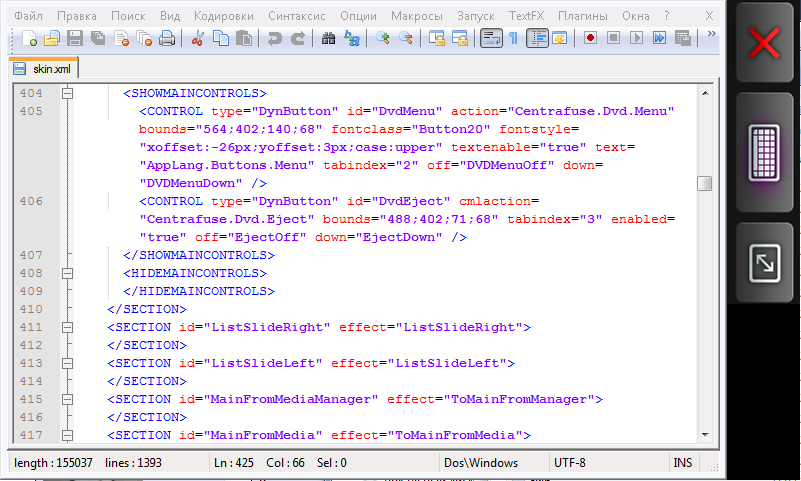Screen dimensions: 801x481
Task: Open Find with the binoculars icon
Action: [329, 38]
